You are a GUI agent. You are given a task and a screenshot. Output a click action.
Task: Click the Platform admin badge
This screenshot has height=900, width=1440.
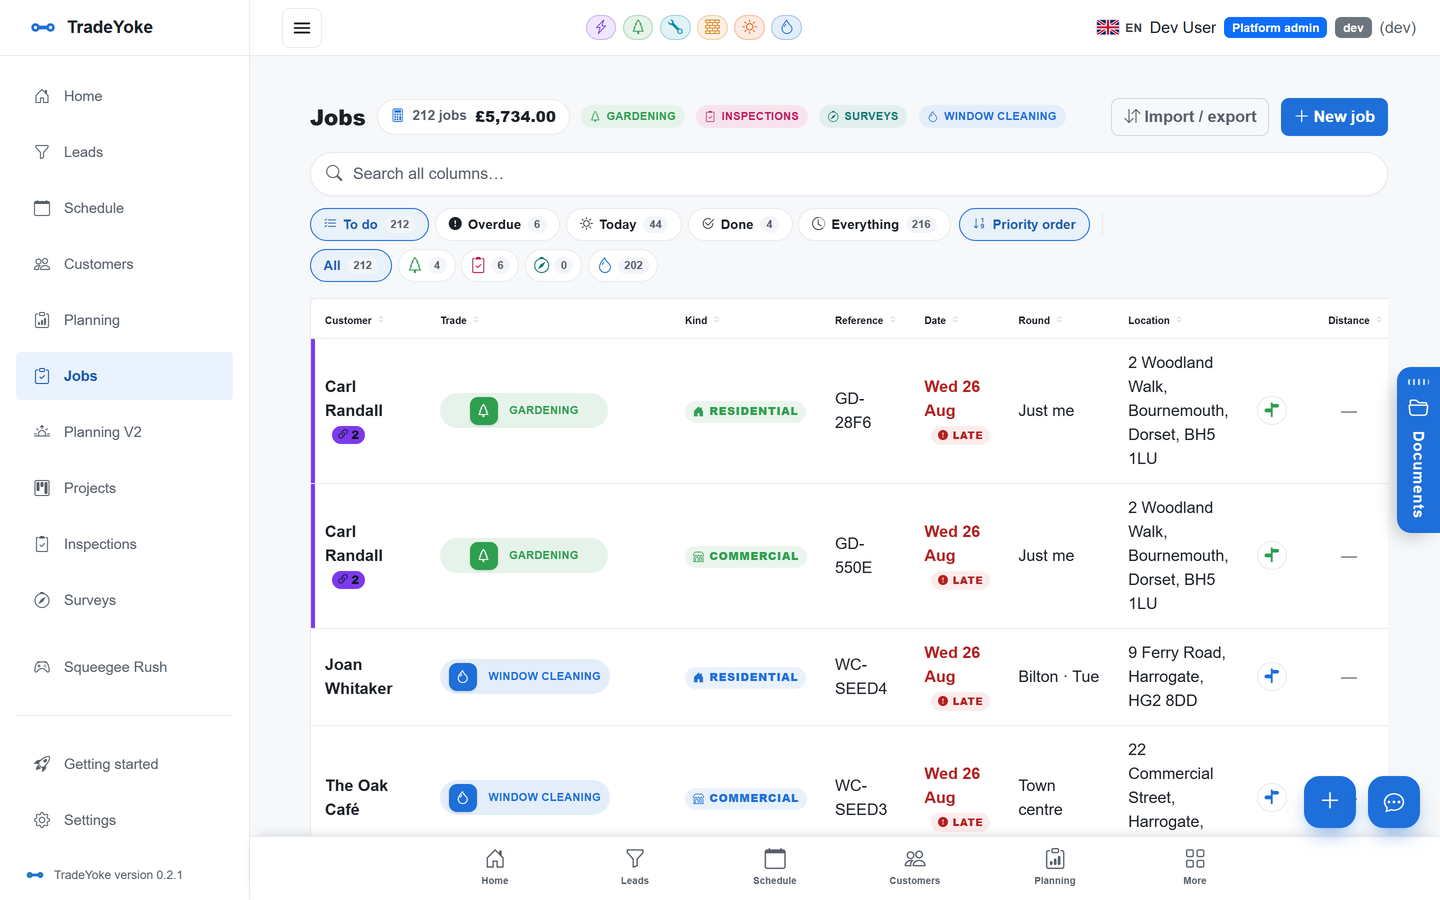(x=1275, y=28)
